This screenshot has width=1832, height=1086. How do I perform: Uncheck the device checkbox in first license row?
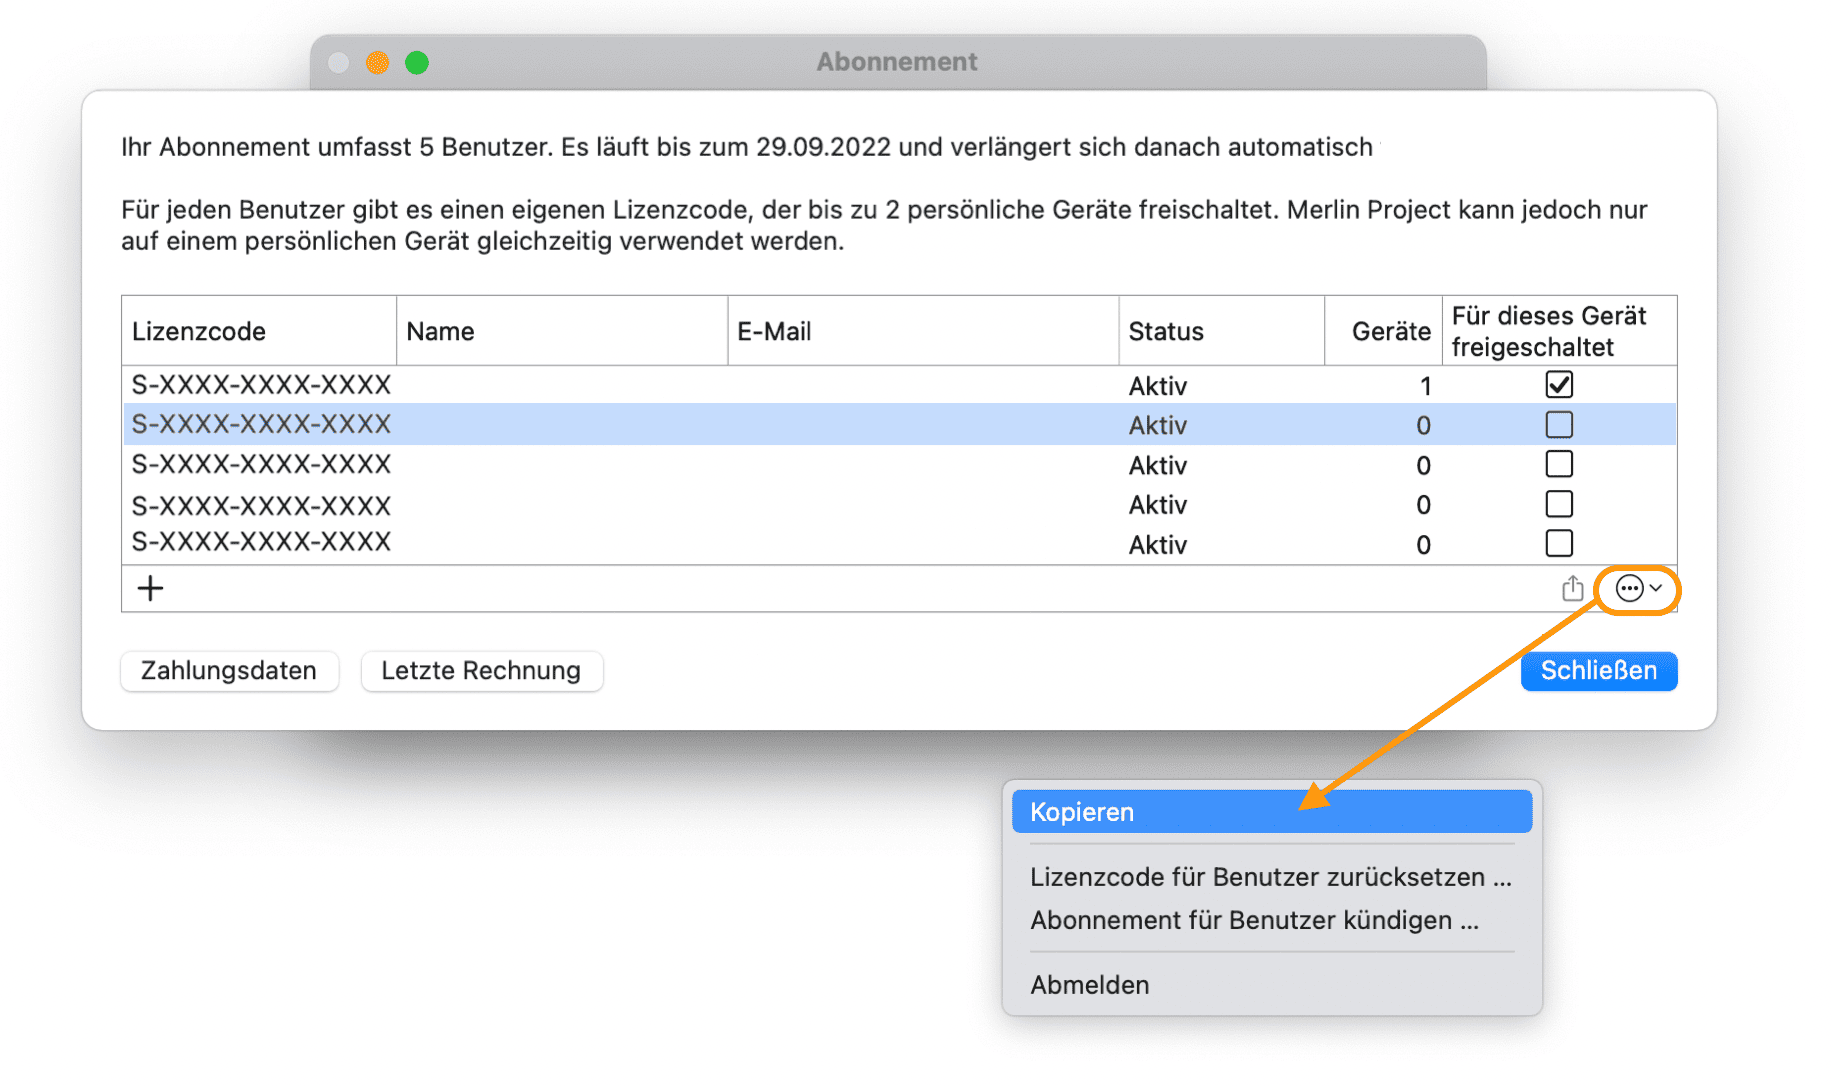point(1558,385)
